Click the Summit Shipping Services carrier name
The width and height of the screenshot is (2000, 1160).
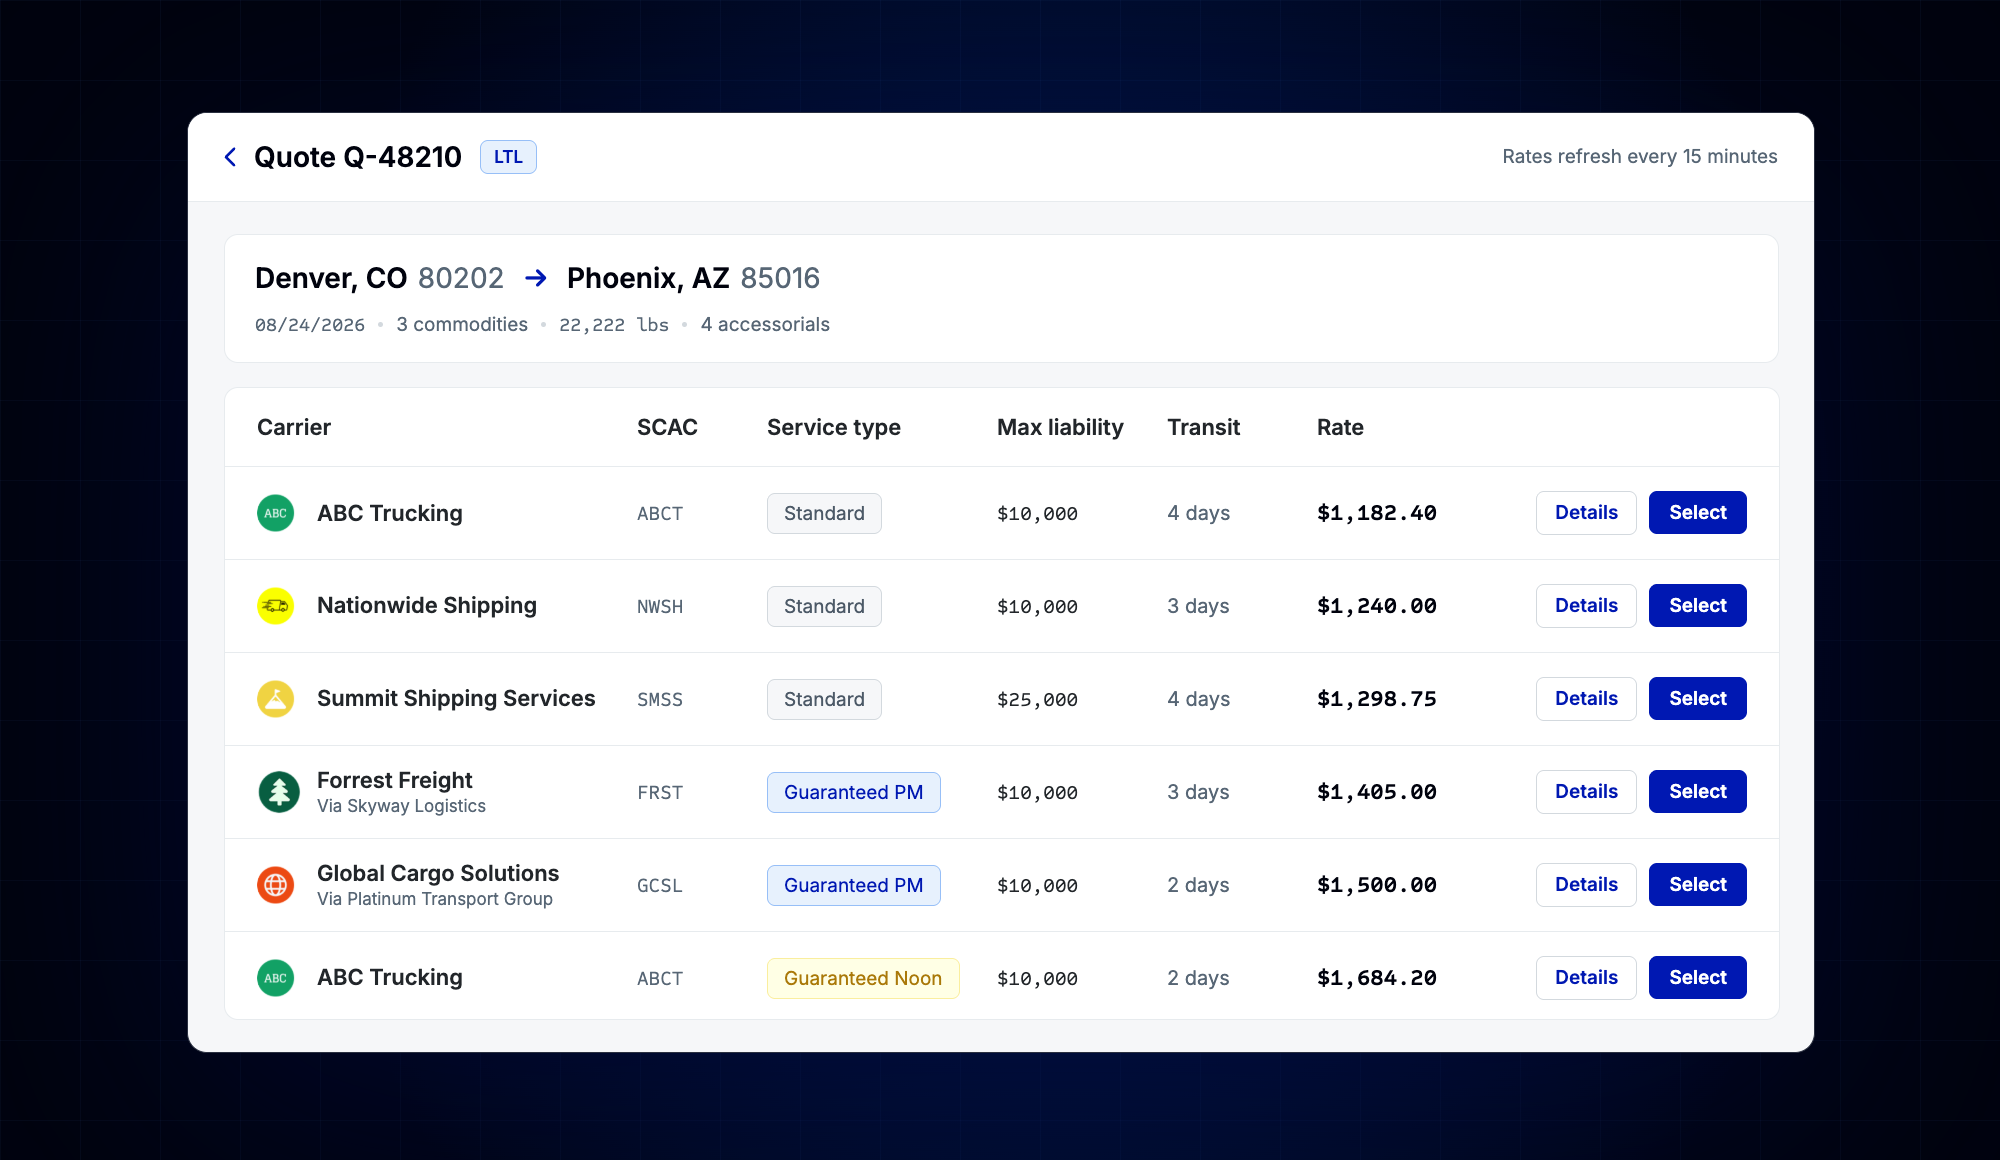coord(456,699)
